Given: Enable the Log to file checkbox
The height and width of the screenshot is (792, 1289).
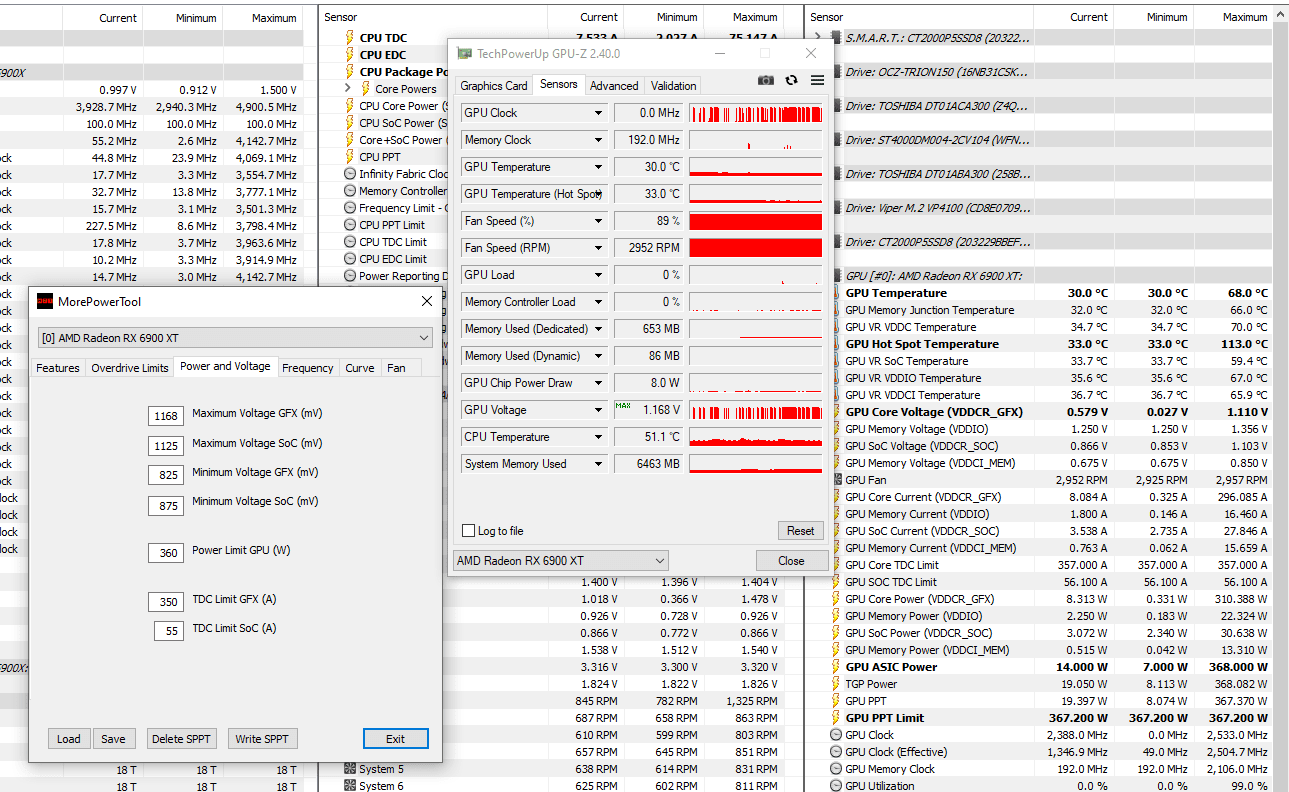Looking at the screenshot, I should 469,531.
